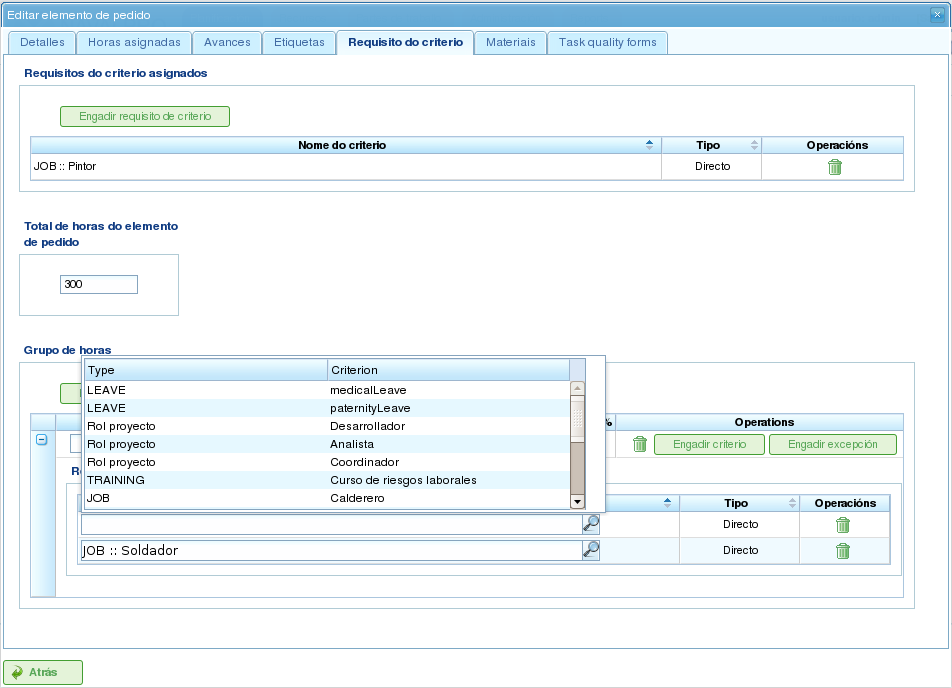Open the Task quality forms tab
The width and height of the screenshot is (952, 688).
607,42
